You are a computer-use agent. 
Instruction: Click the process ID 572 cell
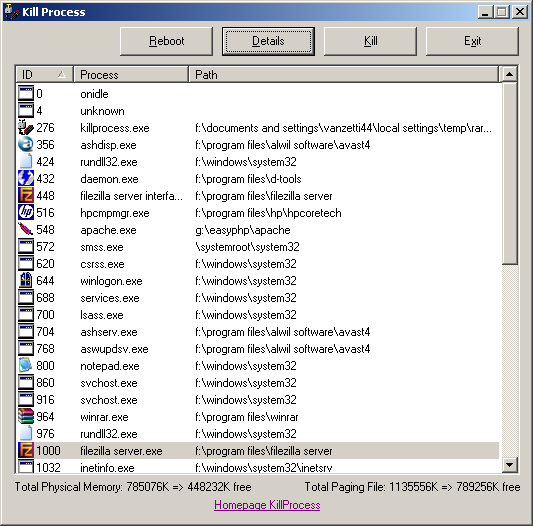click(x=45, y=247)
